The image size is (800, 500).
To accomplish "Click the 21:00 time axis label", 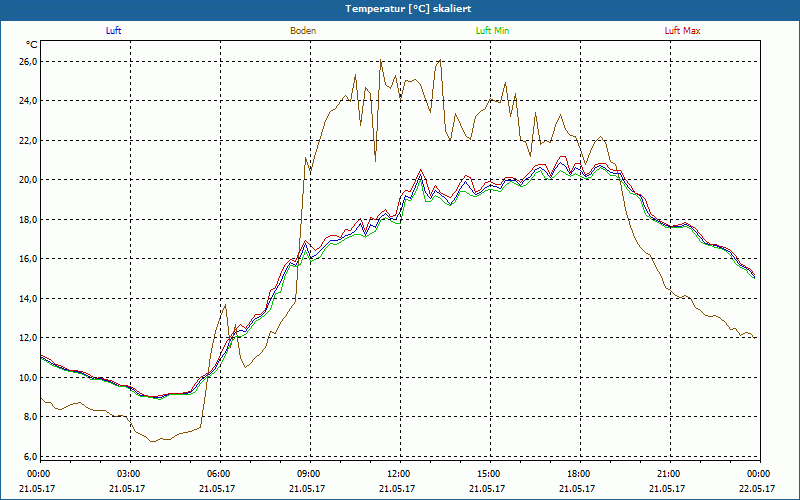I will coord(670,474).
